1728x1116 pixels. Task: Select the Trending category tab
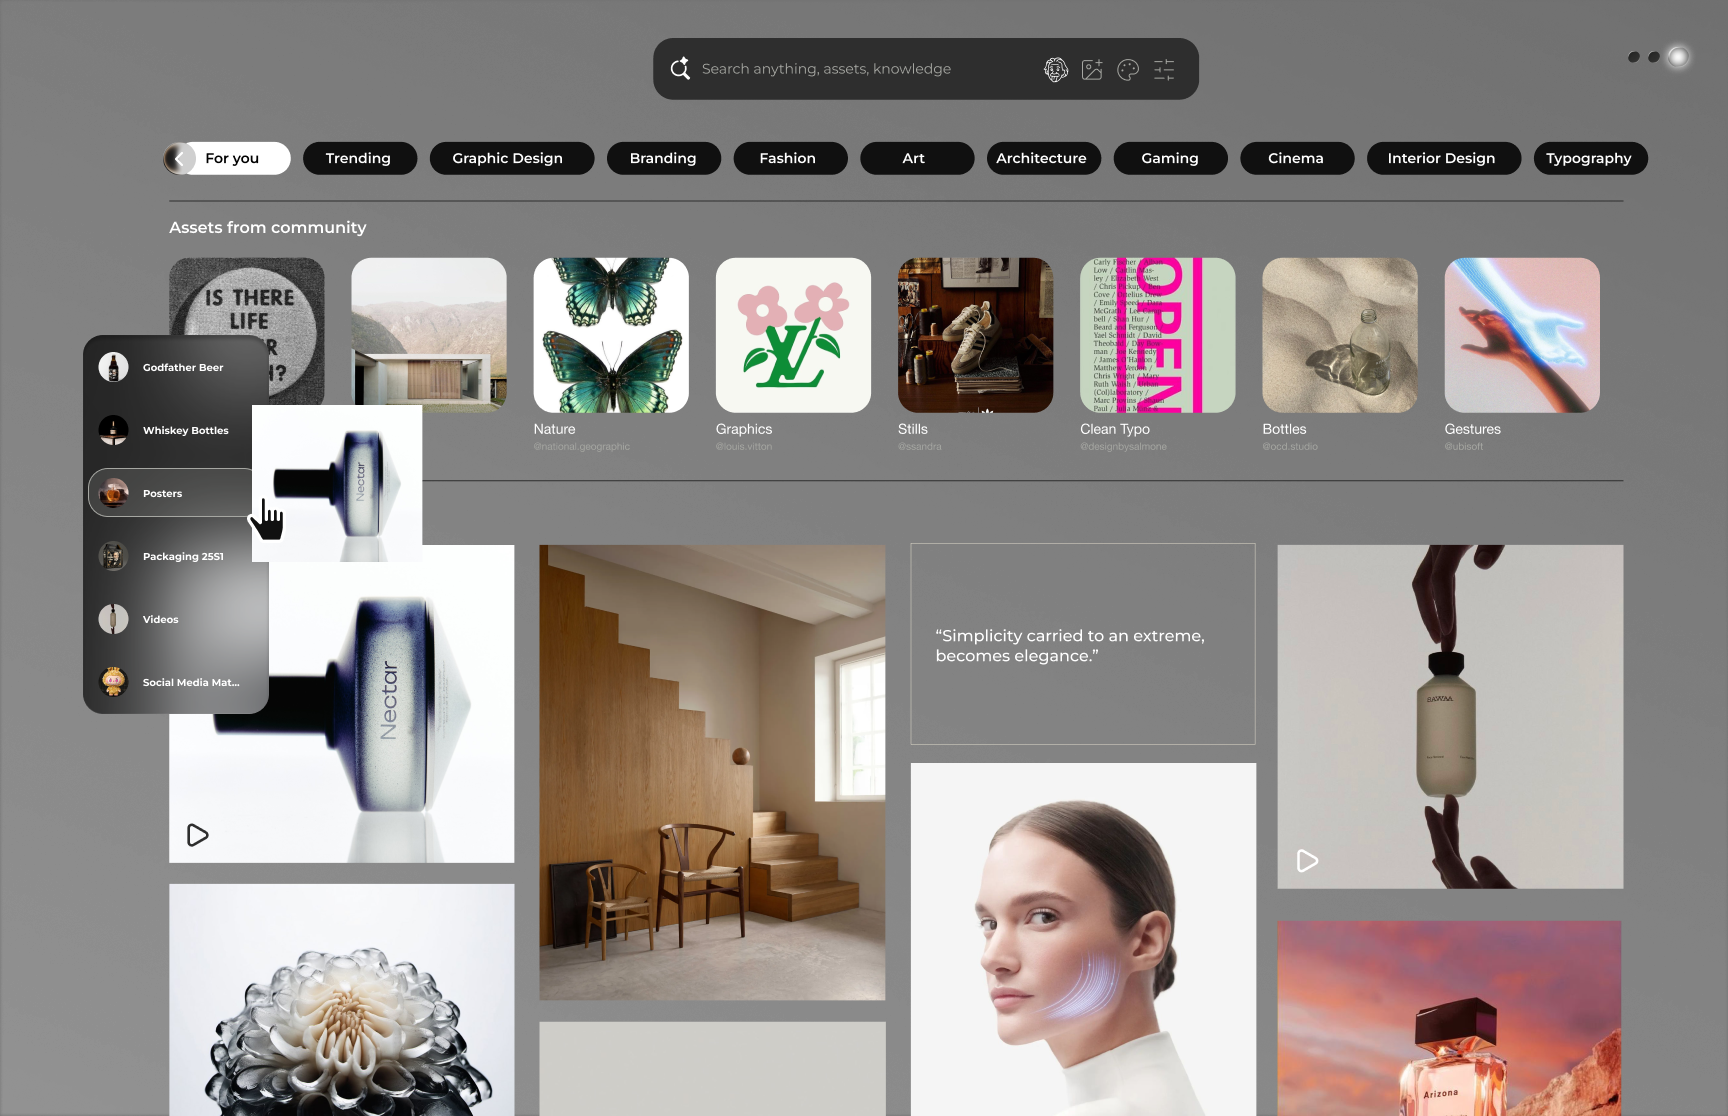click(358, 158)
